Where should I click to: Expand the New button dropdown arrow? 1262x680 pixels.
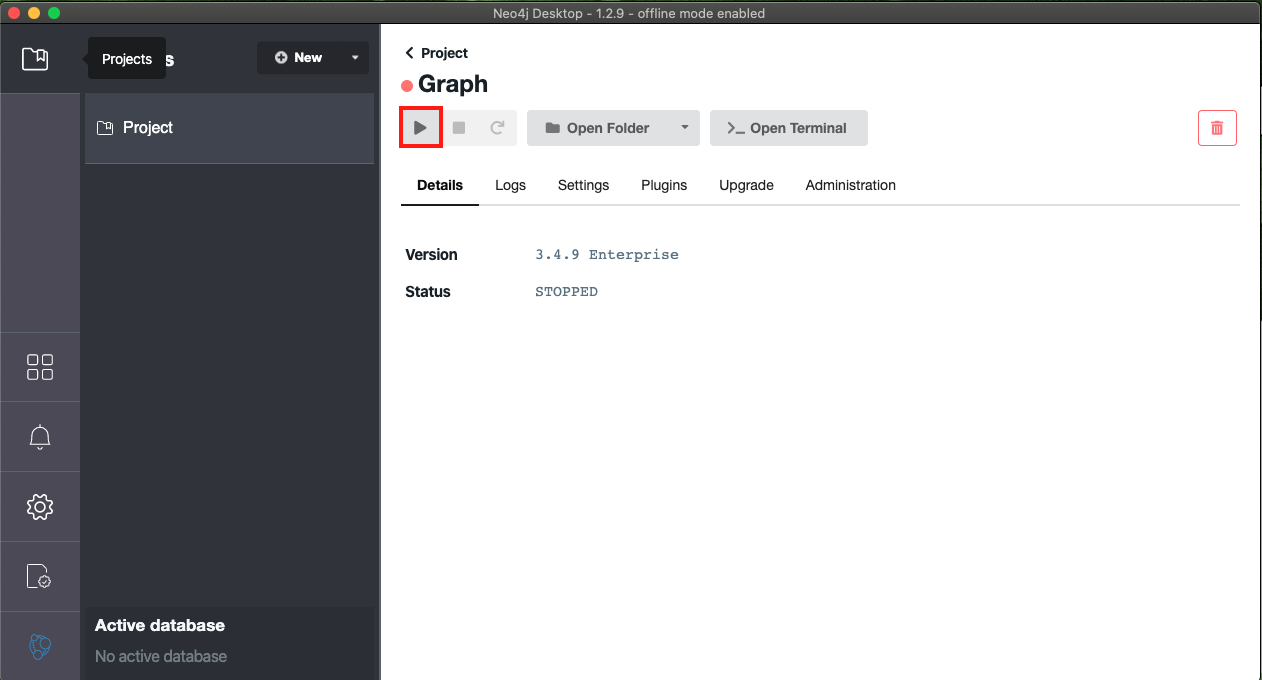click(355, 58)
